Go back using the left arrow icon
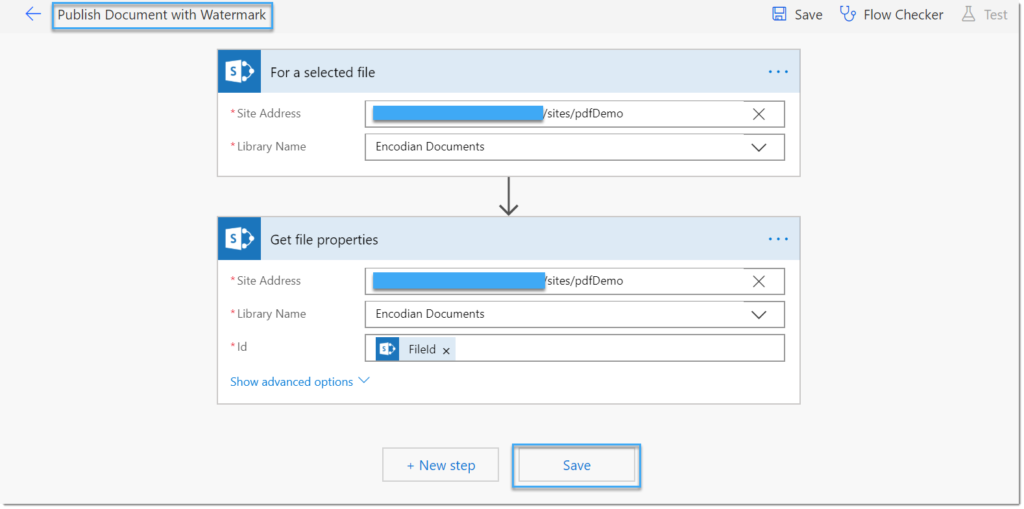Viewport: 1024px width, 509px height. [x=33, y=14]
